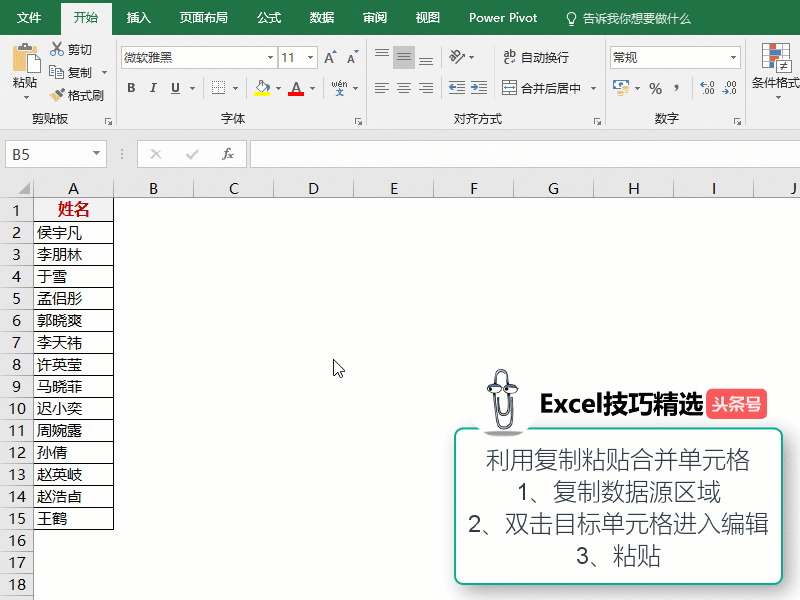The image size is (800, 600).
Task: Switch to the 插入 Insert tab
Action: click(139, 18)
